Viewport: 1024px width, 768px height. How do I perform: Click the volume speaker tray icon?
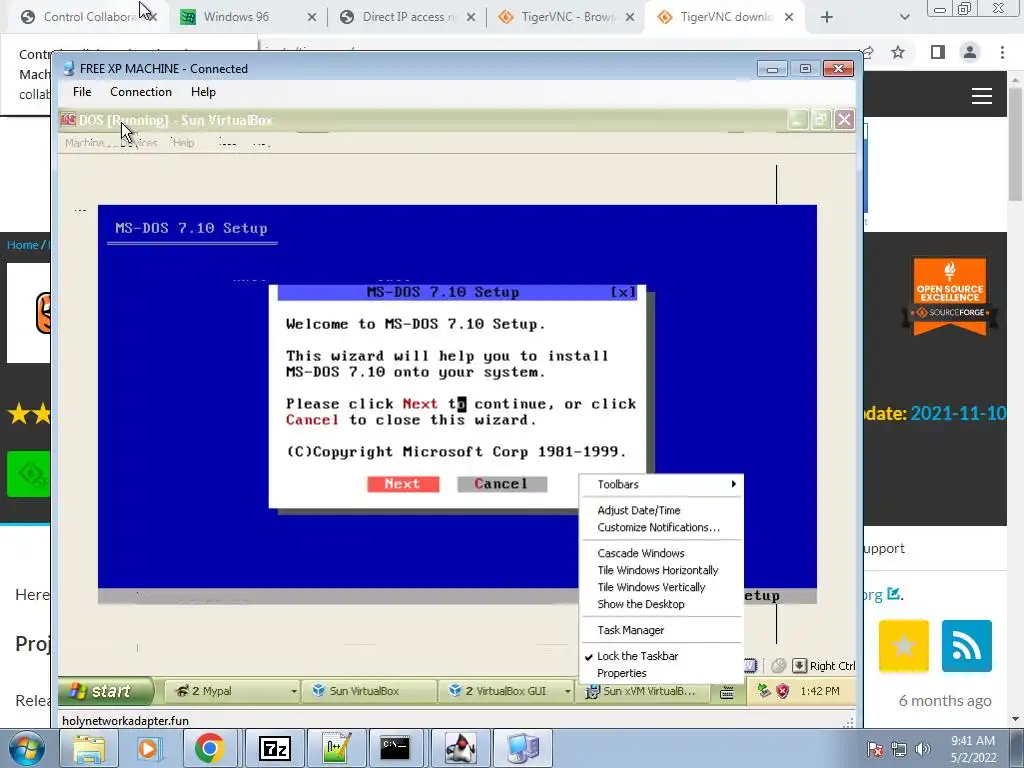click(922, 749)
